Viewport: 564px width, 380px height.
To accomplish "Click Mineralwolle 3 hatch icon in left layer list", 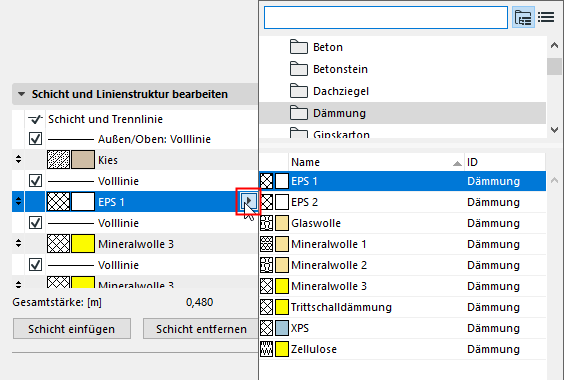I will [x=58, y=244].
